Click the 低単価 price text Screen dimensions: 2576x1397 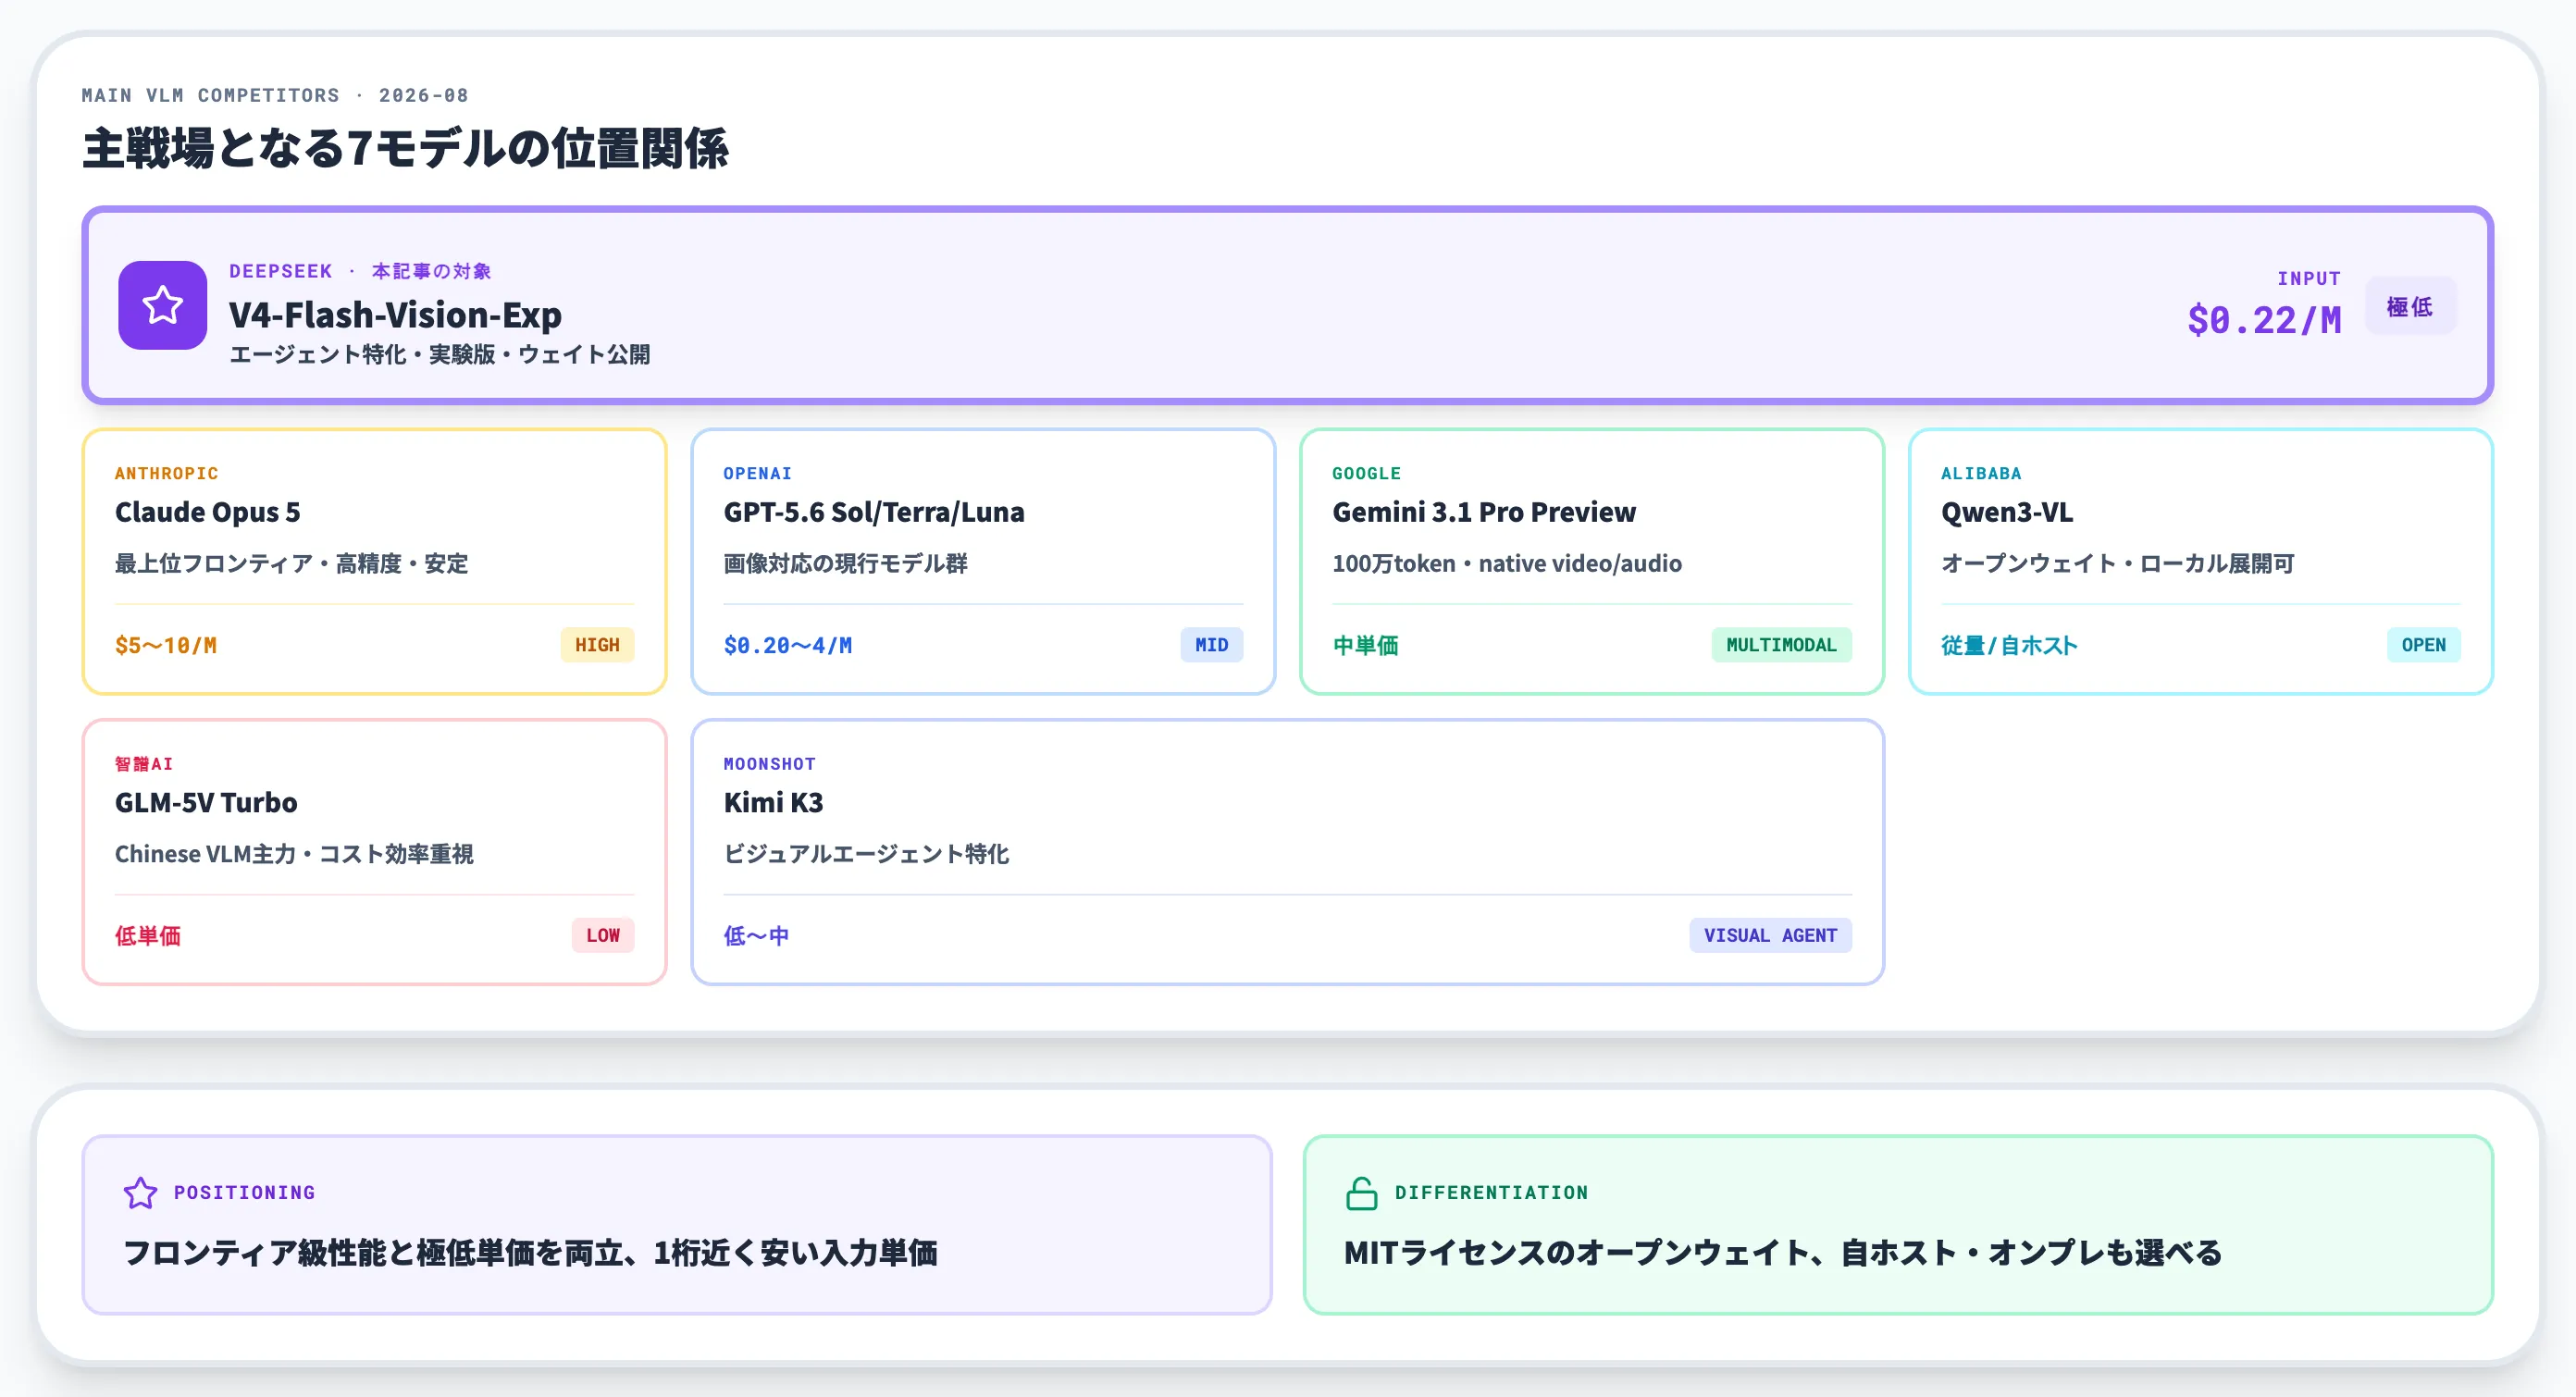(148, 935)
